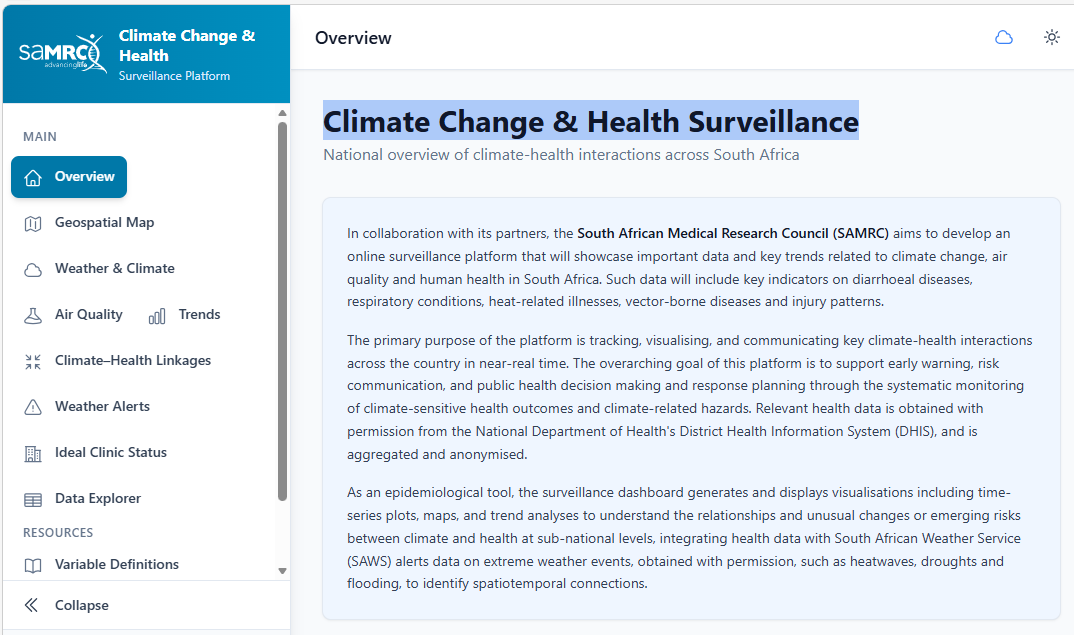Click the Data Explorer table icon
The height and width of the screenshot is (635, 1074).
tap(33, 499)
